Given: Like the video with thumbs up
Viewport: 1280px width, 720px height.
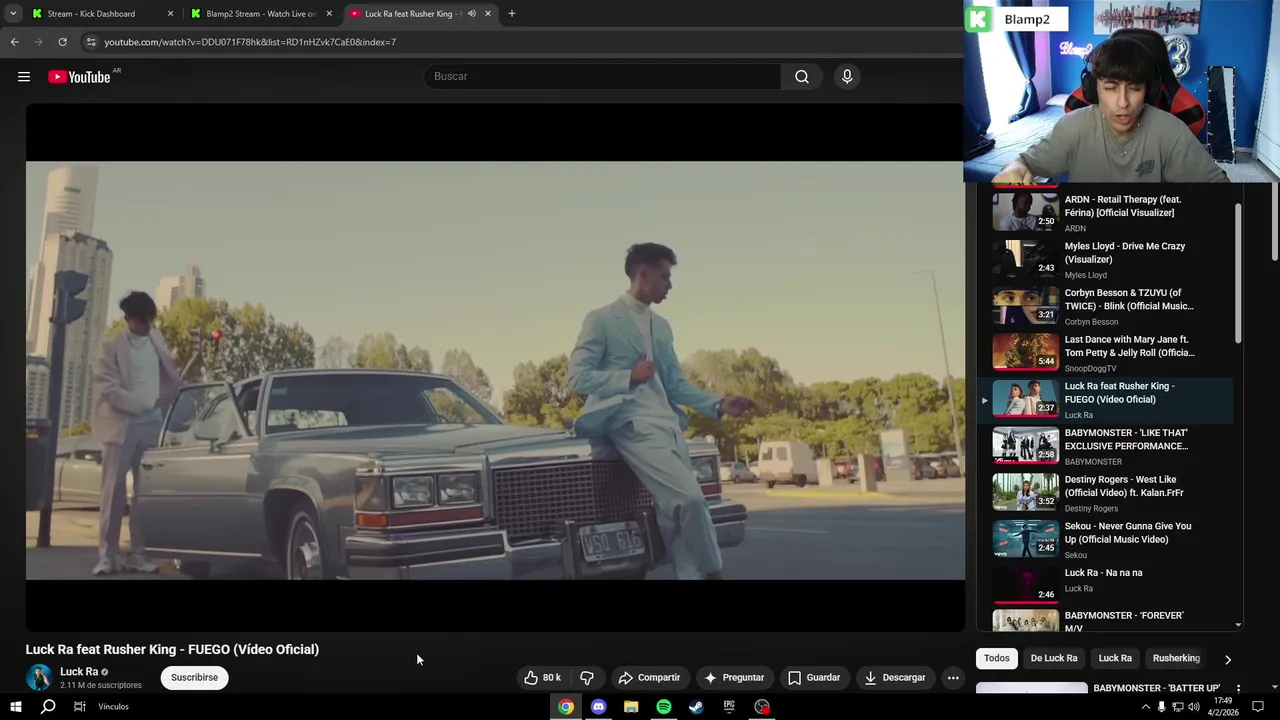Looking at the screenshot, I should [542, 678].
